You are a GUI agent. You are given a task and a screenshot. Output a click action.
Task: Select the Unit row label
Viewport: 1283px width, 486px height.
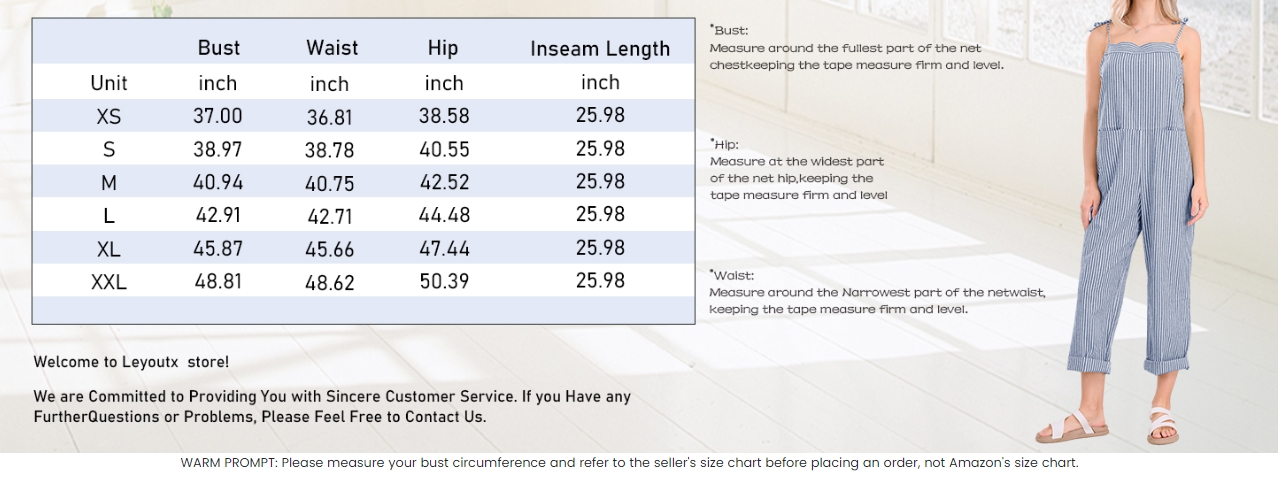[109, 83]
